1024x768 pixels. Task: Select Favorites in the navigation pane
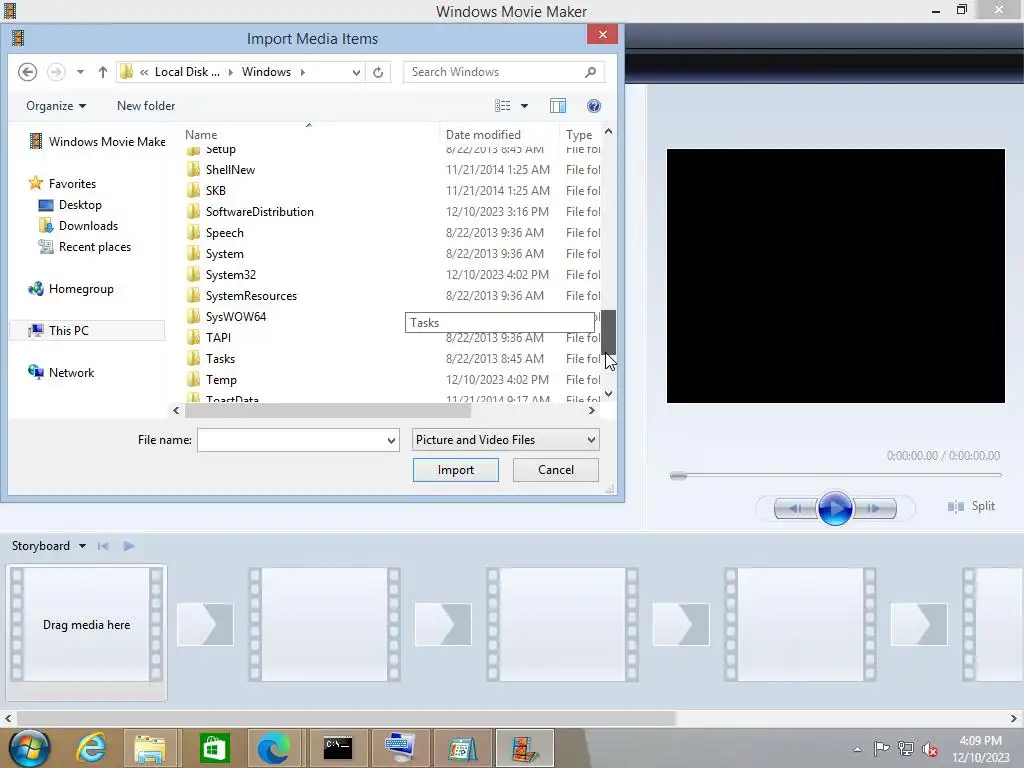click(63, 184)
